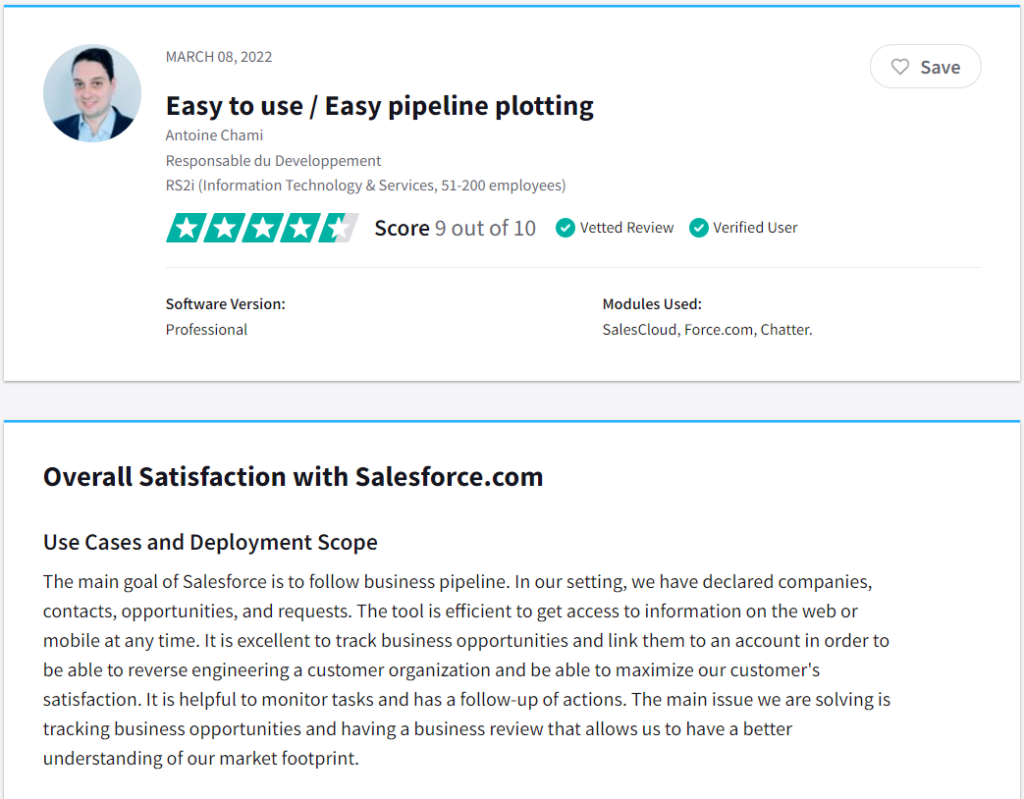Viewport: 1024px width, 799px height.
Task: Click the RS2i company info line
Action: tap(365, 185)
